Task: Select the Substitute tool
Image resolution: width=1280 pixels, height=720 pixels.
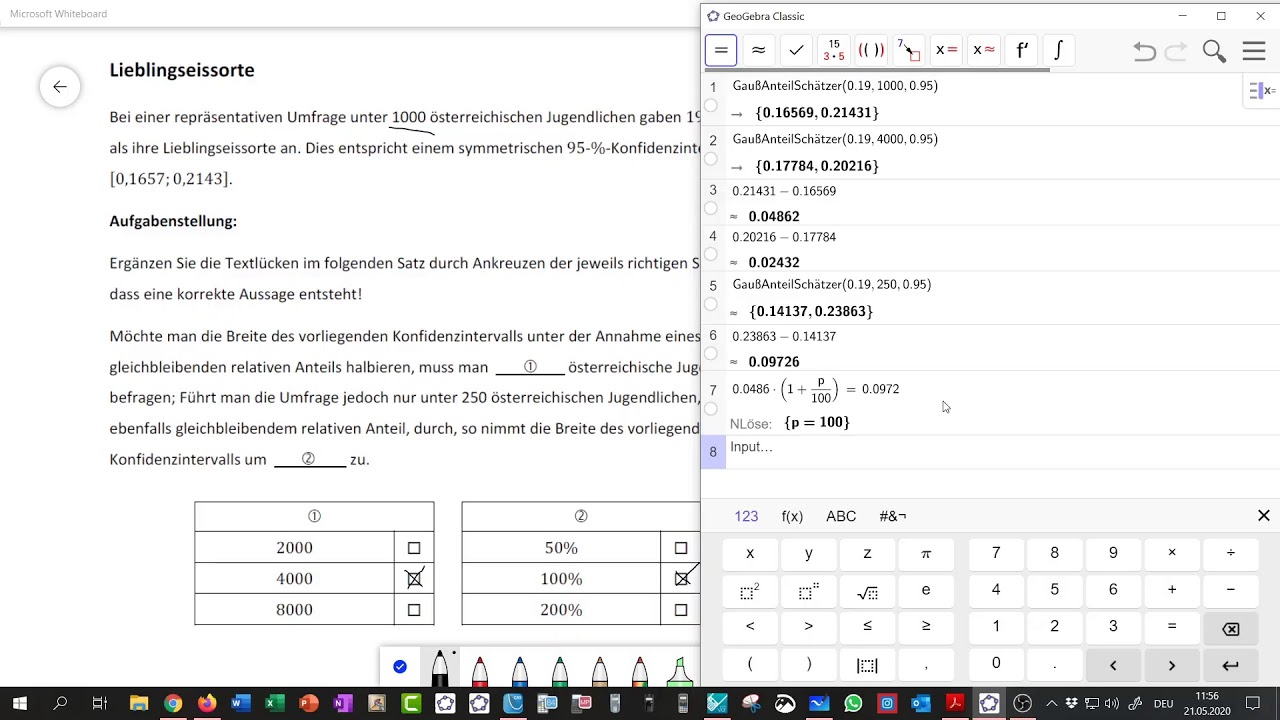Action: coord(908,50)
